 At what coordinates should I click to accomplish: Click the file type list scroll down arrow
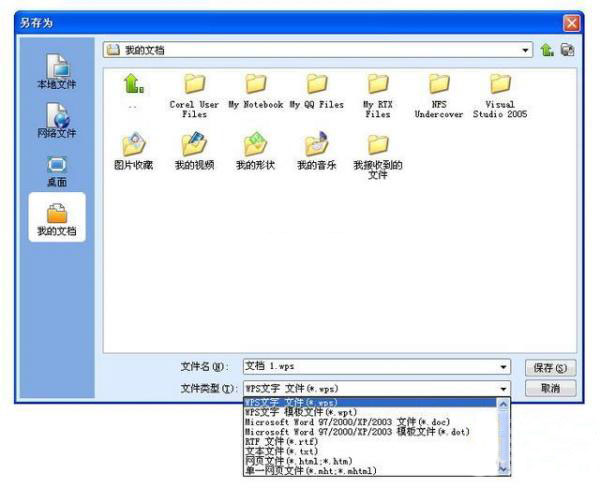(503, 468)
